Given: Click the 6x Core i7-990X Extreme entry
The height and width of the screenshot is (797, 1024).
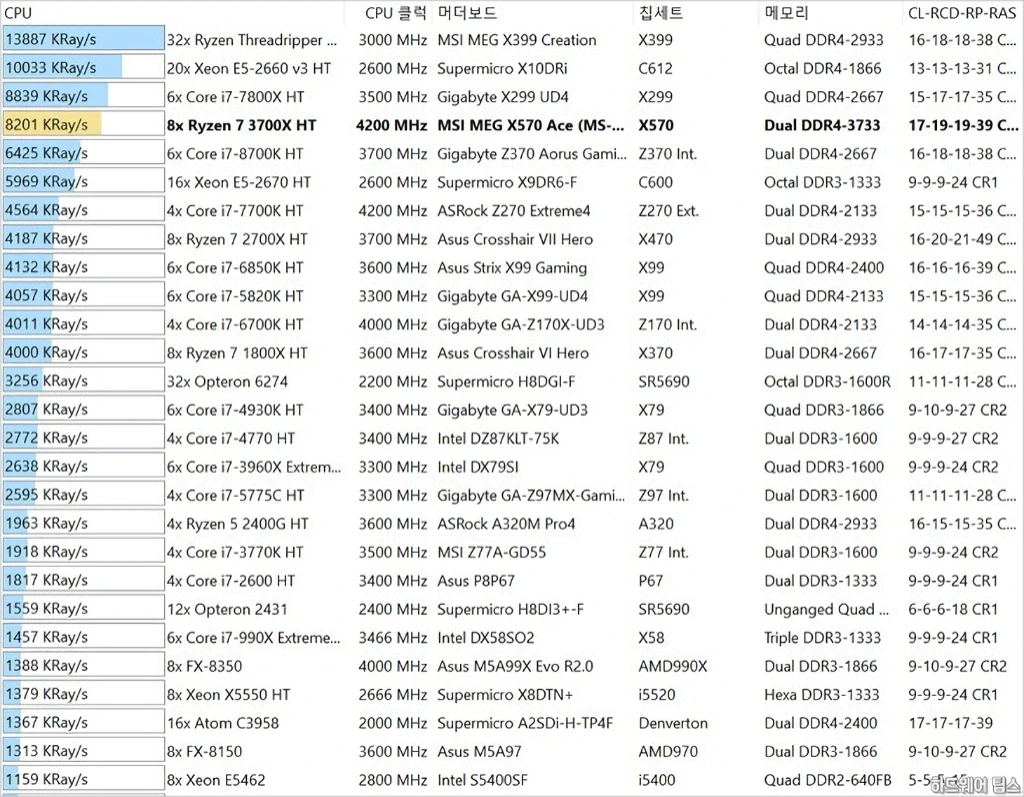Looking at the screenshot, I should (254, 638).
